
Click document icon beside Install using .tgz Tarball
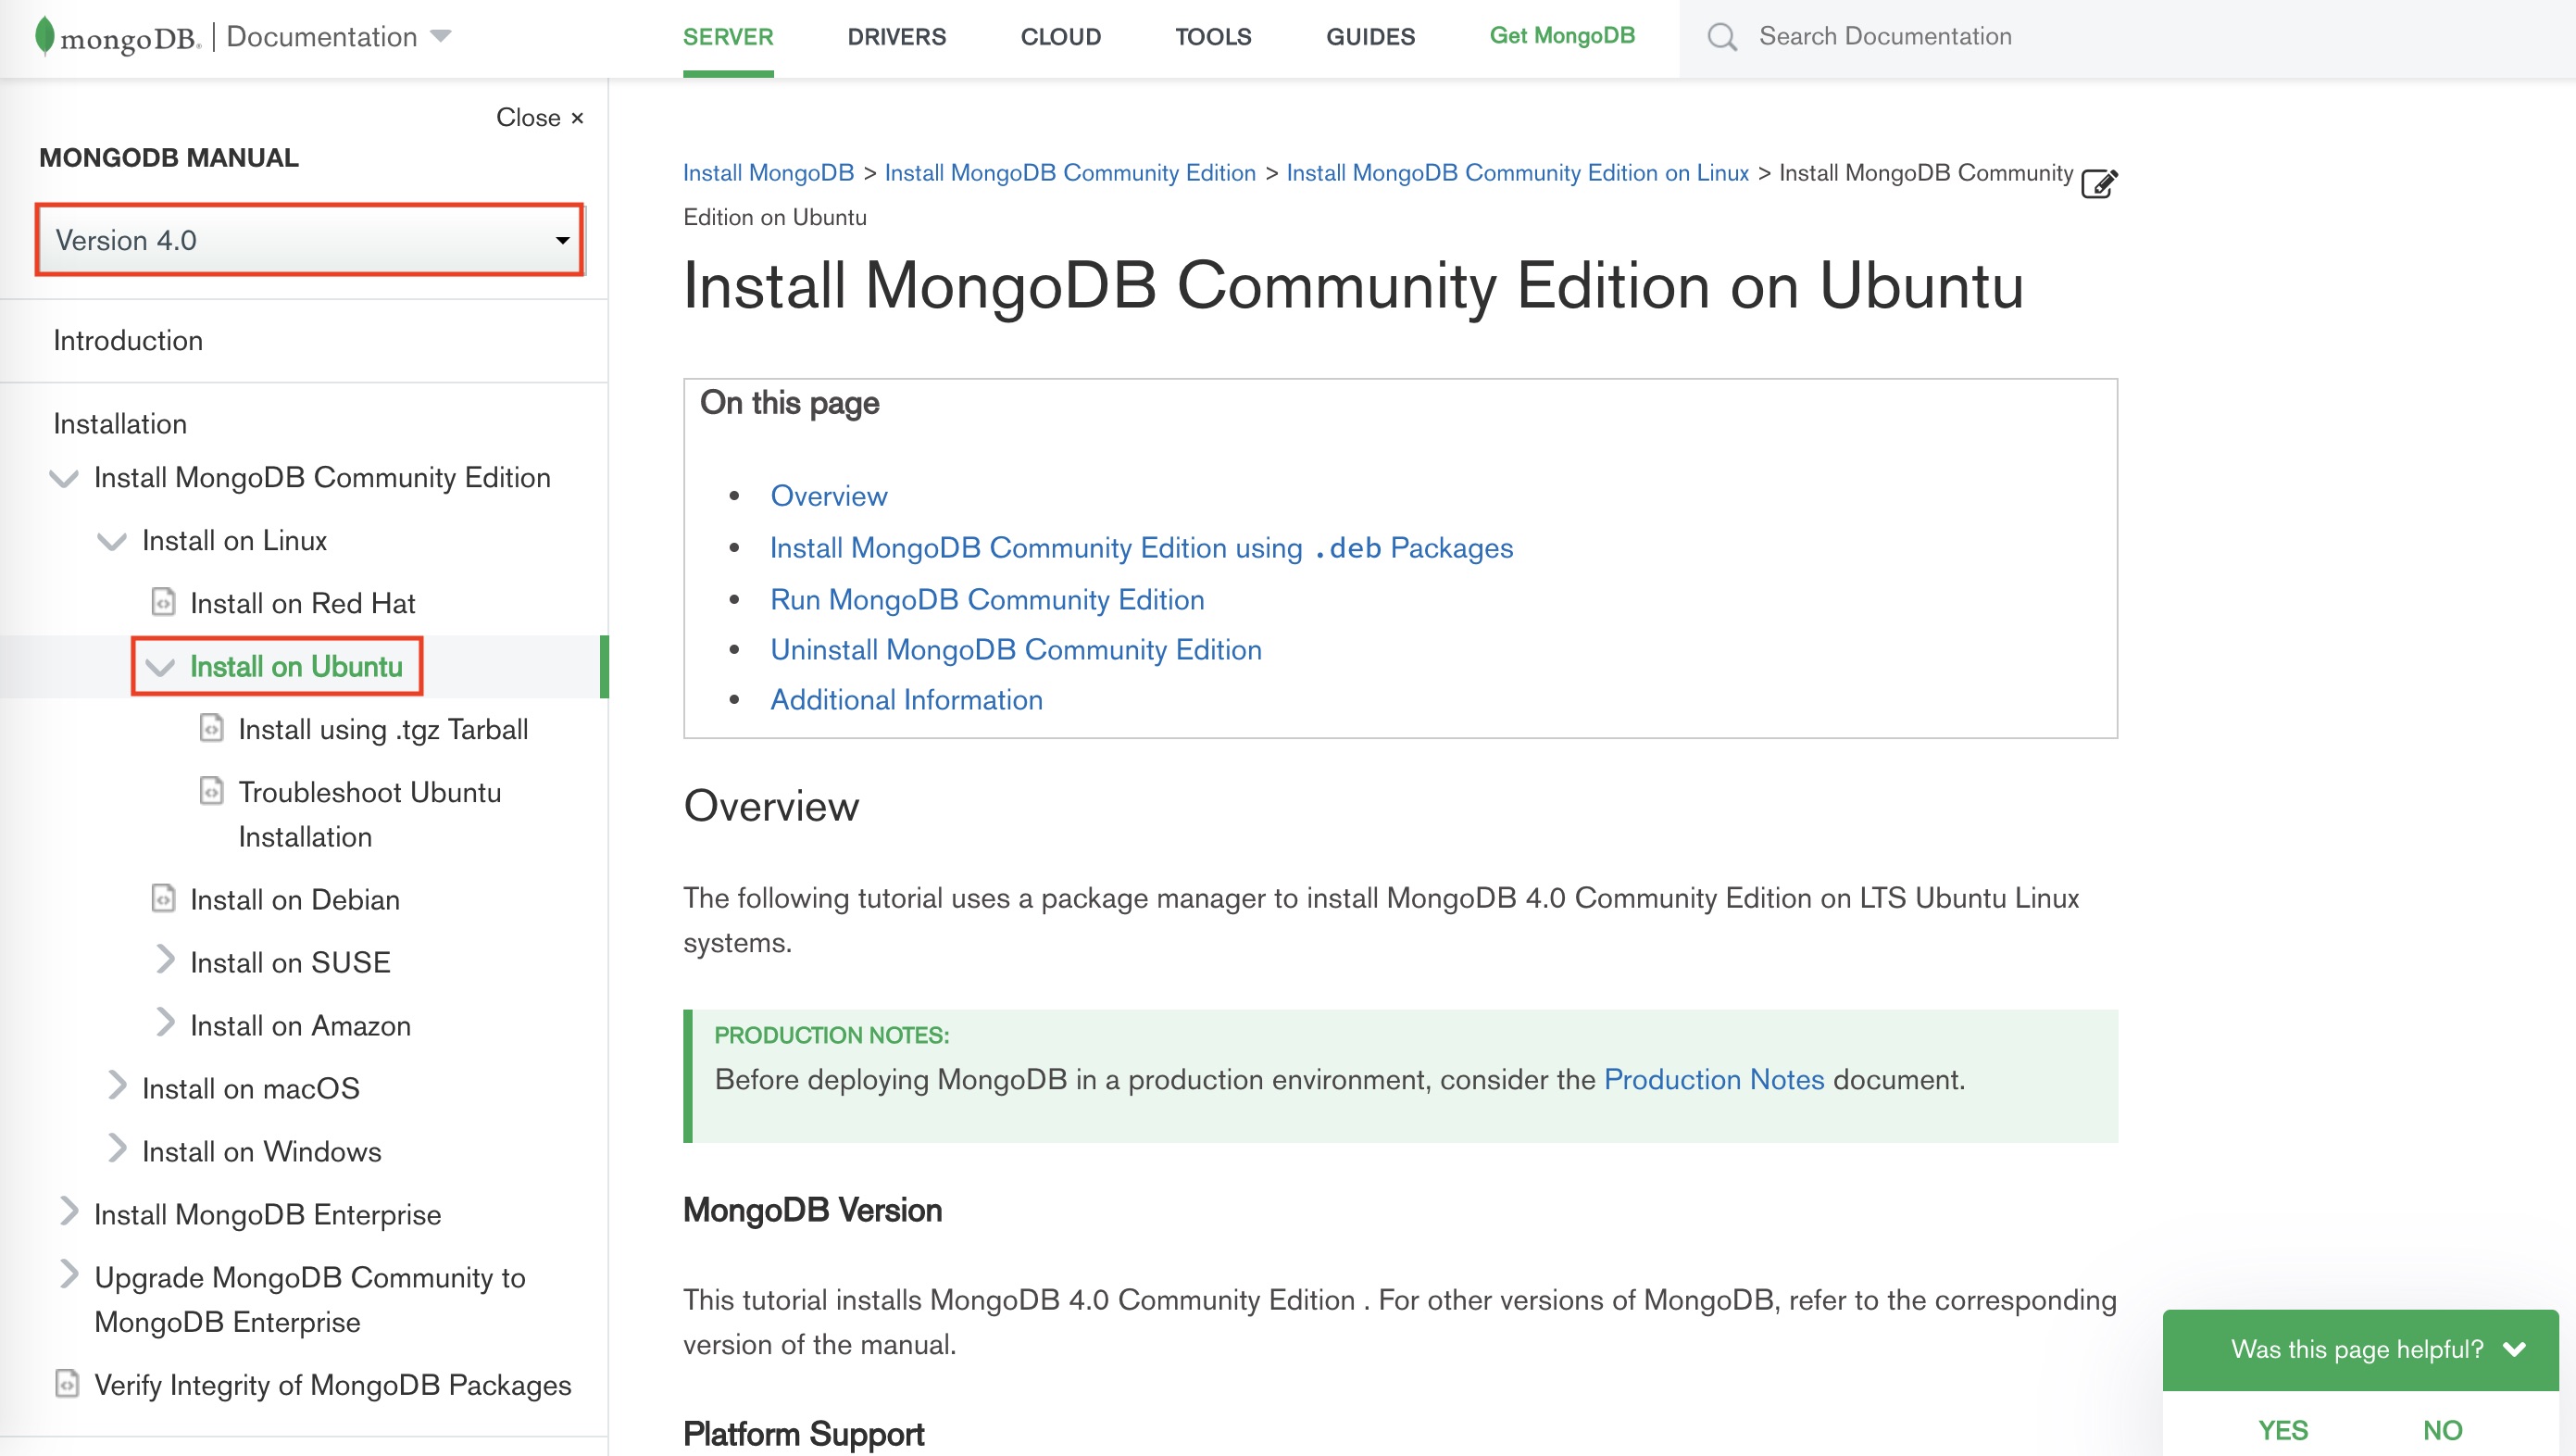[x=211, y=728]
